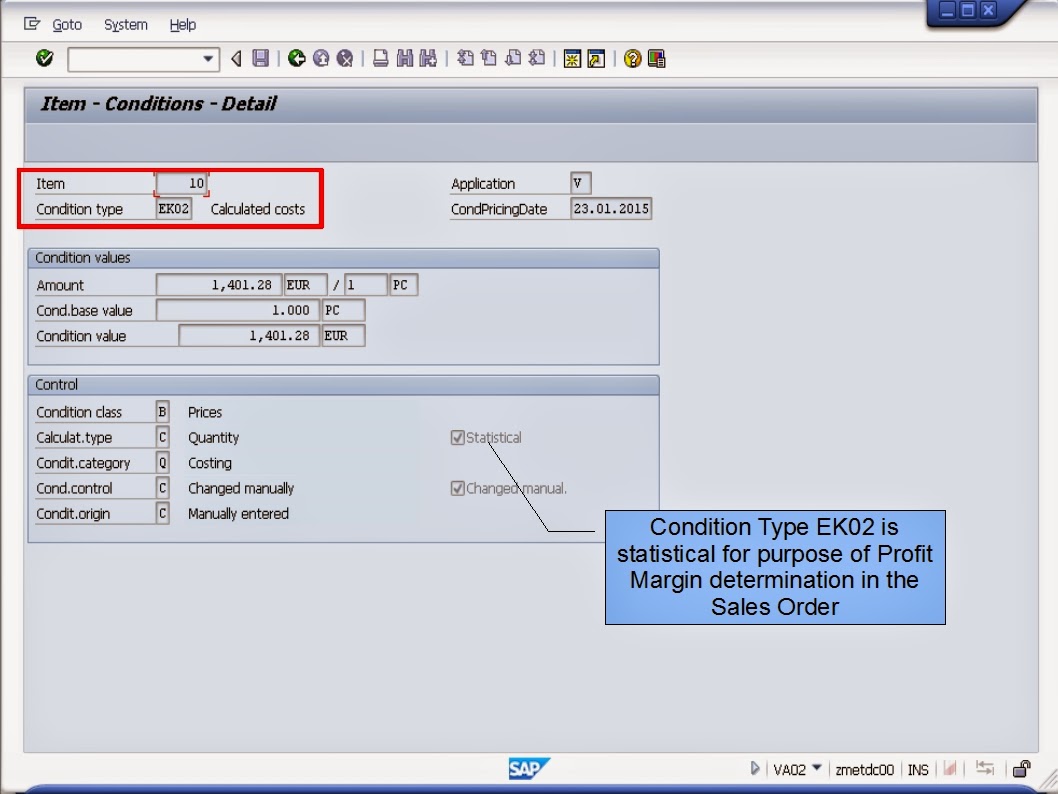Open the command field dropdown
The height and width of the screenshot is (794, 1058).
click(x=207, y=58)
